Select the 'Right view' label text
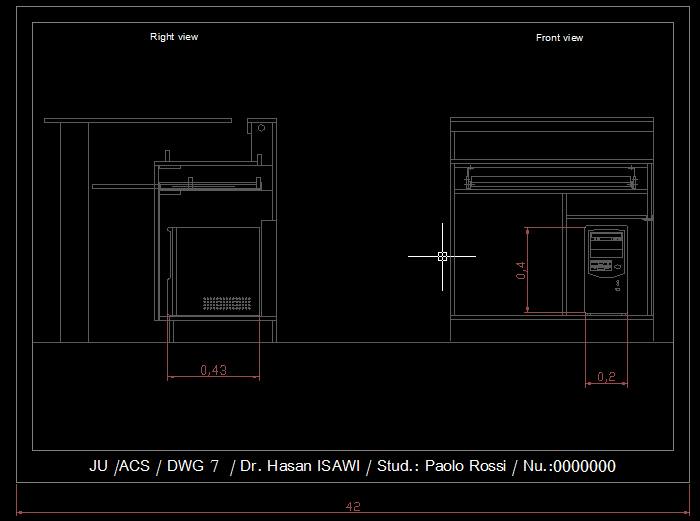 pos(174,37)
